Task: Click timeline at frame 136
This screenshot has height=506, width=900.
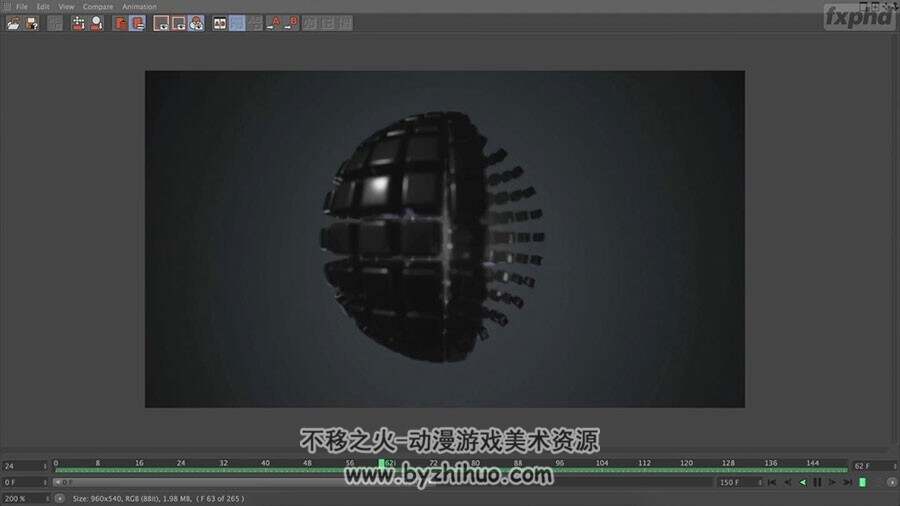Action: click(770, 464)
